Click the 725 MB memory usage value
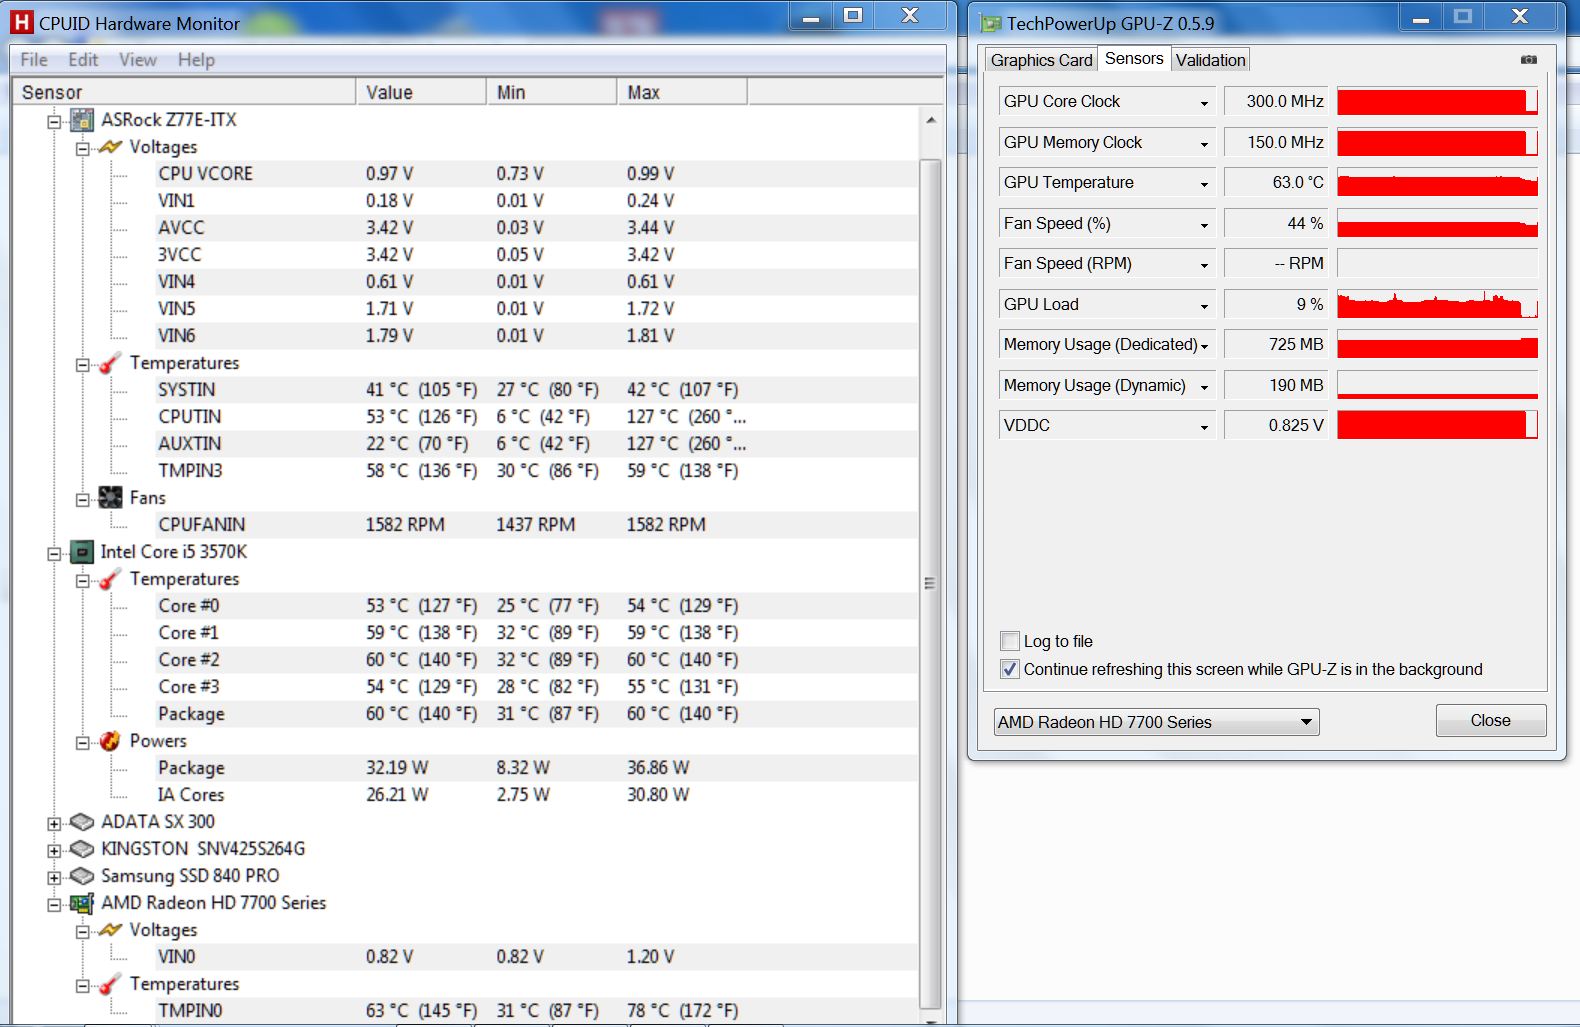This screenshot has width=1580, height=1027. click(x=1276, y=345)
